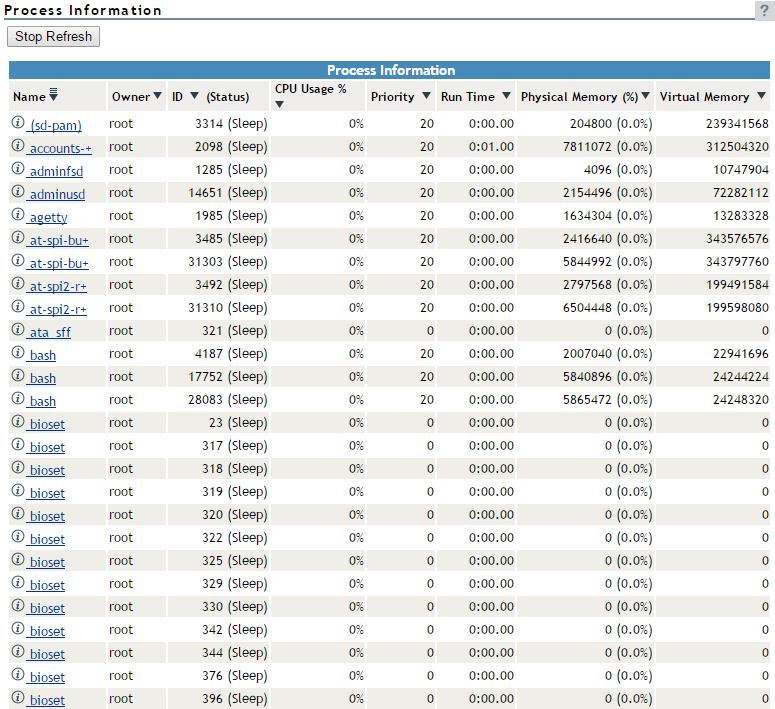Screen dimensions: 775x709
Task: Click the Name column sort icon
Action: tap(53, 96)
